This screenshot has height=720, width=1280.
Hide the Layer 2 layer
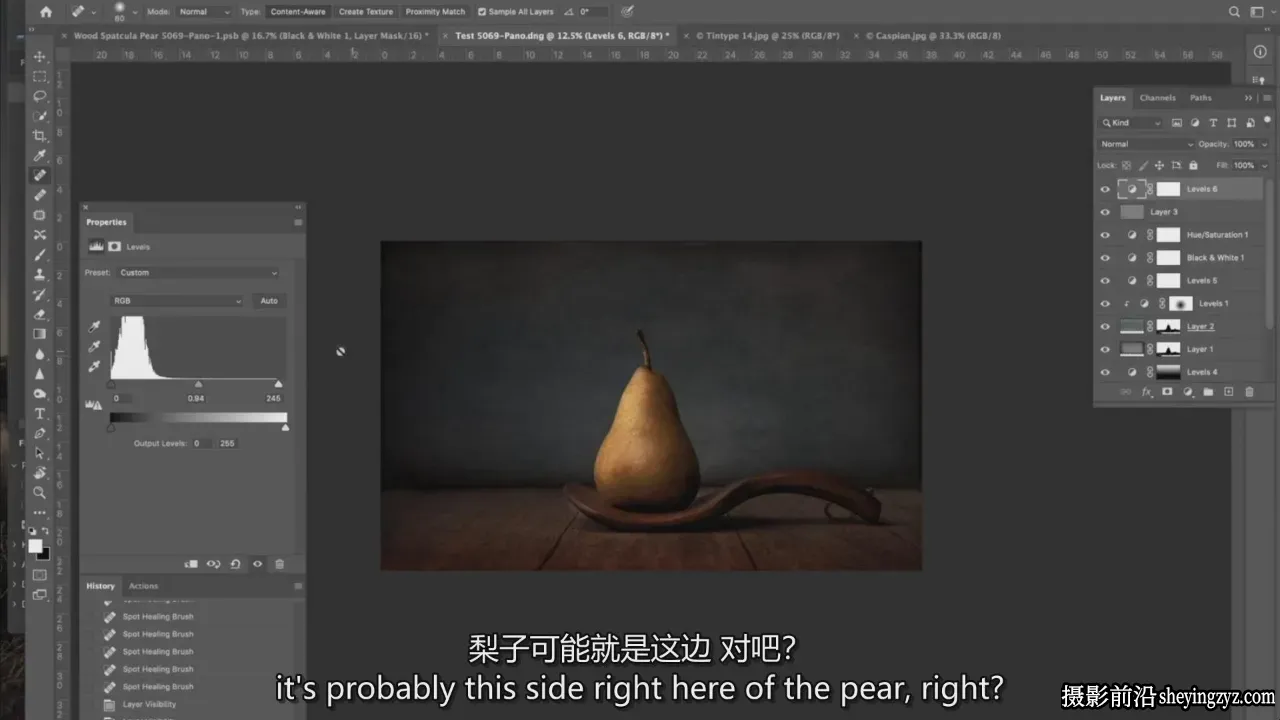tap(1105, 327)
